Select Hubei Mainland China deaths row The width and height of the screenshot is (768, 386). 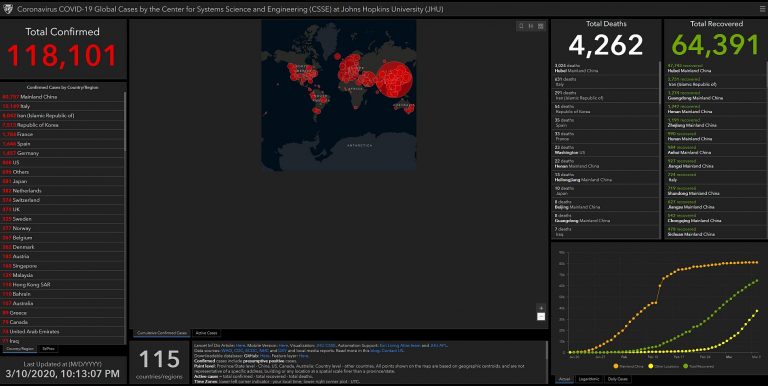[605, 68]
